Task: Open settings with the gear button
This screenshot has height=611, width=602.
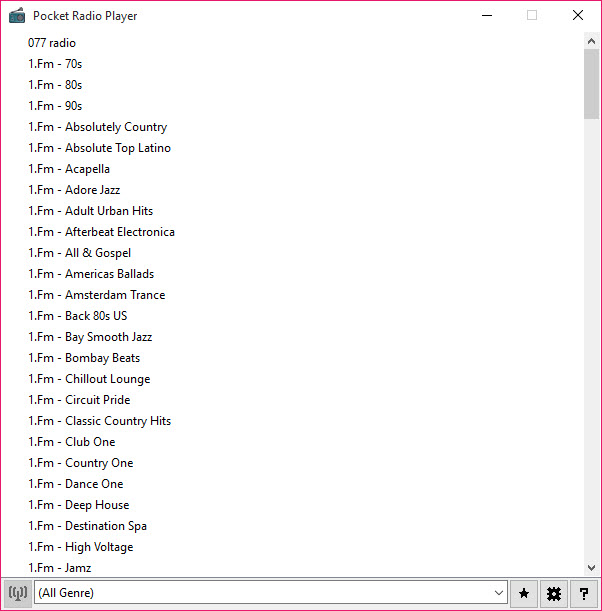Action: point(554,593)
